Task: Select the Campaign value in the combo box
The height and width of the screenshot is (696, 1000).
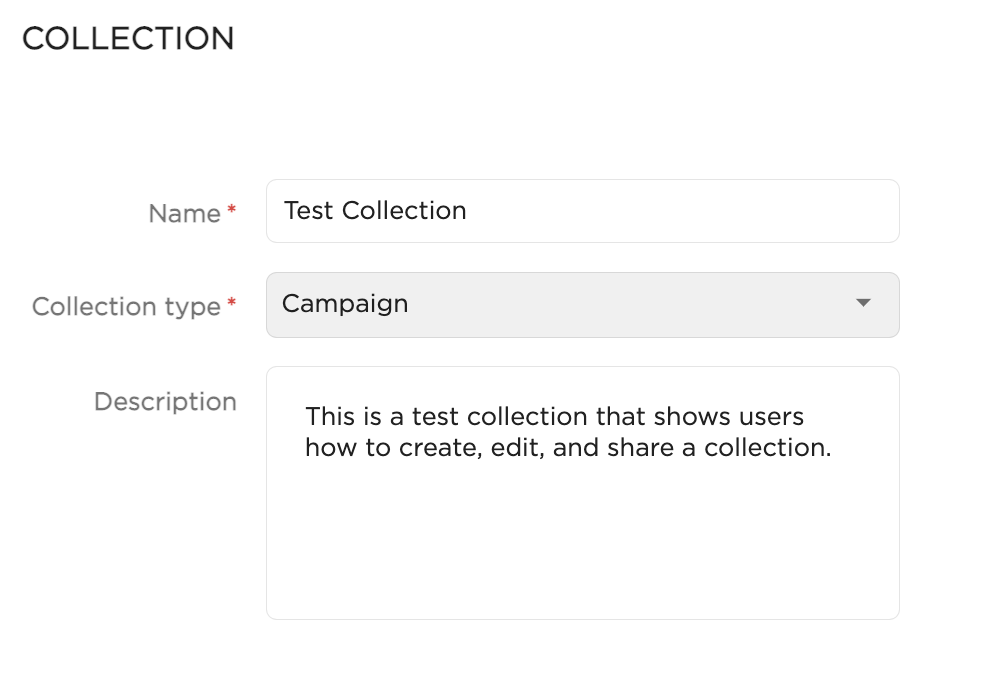Action: point(345,303)
